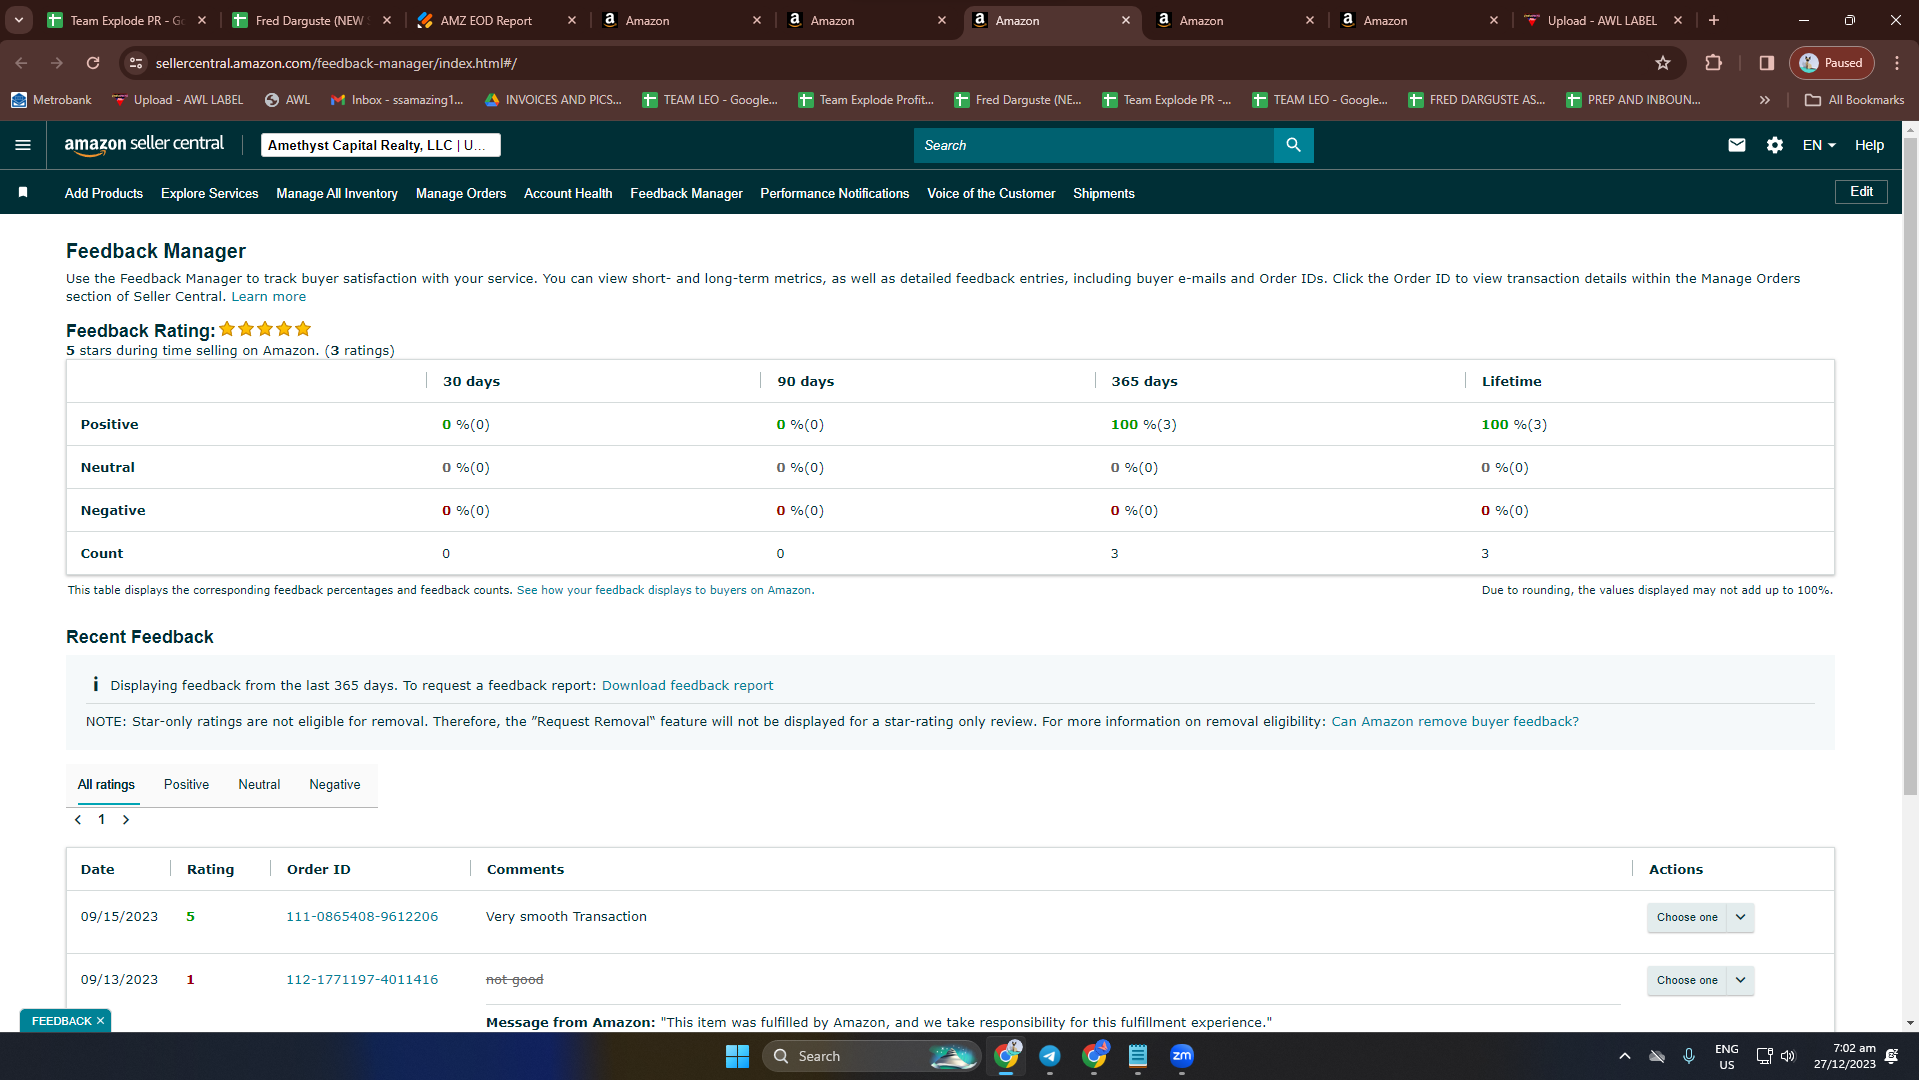Click the search magnifier button

(x=1293, y=145)
